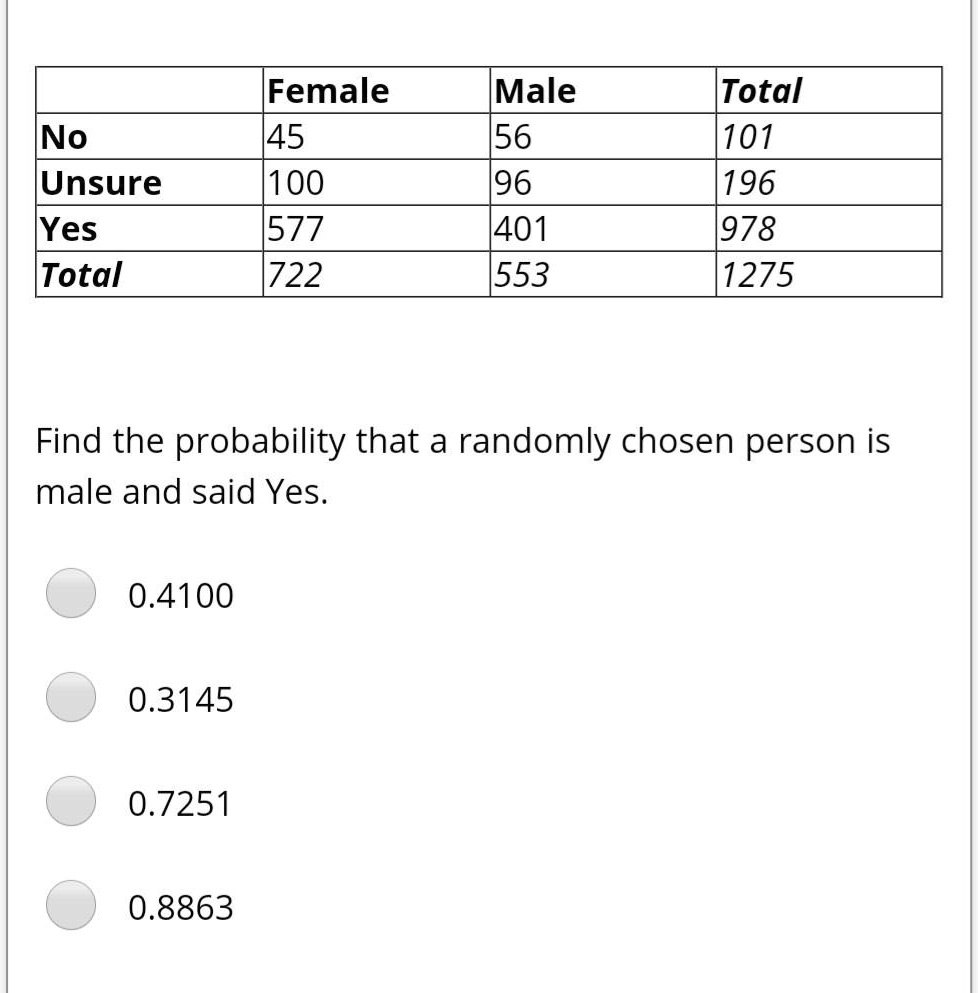The height and width of the screenshot is (993, 978).
Task: Click the No row label
Action: (63, 136)
